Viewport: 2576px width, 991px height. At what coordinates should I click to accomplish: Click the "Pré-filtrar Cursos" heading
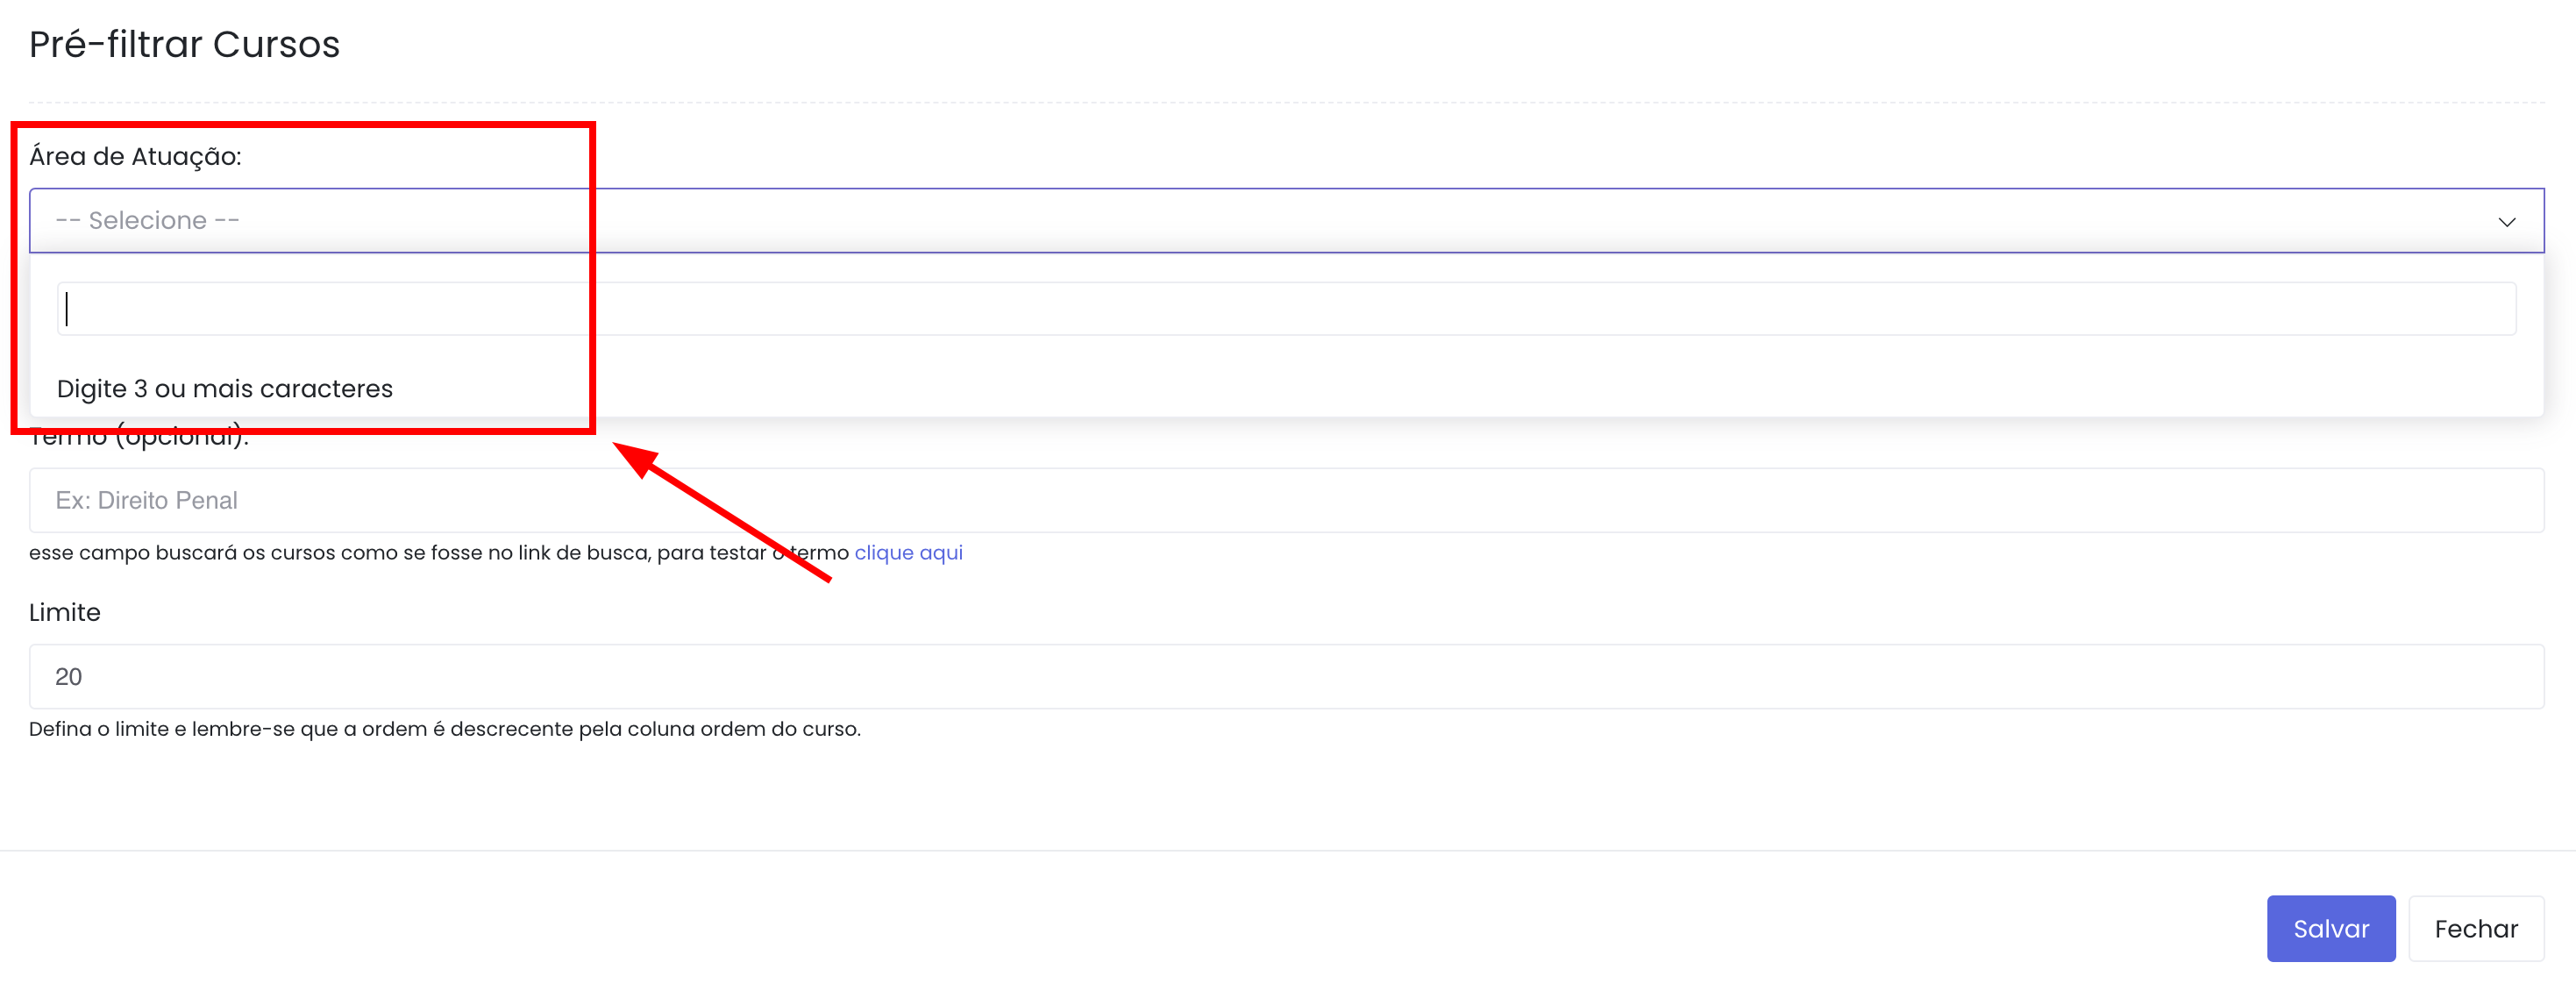(184, 44)
